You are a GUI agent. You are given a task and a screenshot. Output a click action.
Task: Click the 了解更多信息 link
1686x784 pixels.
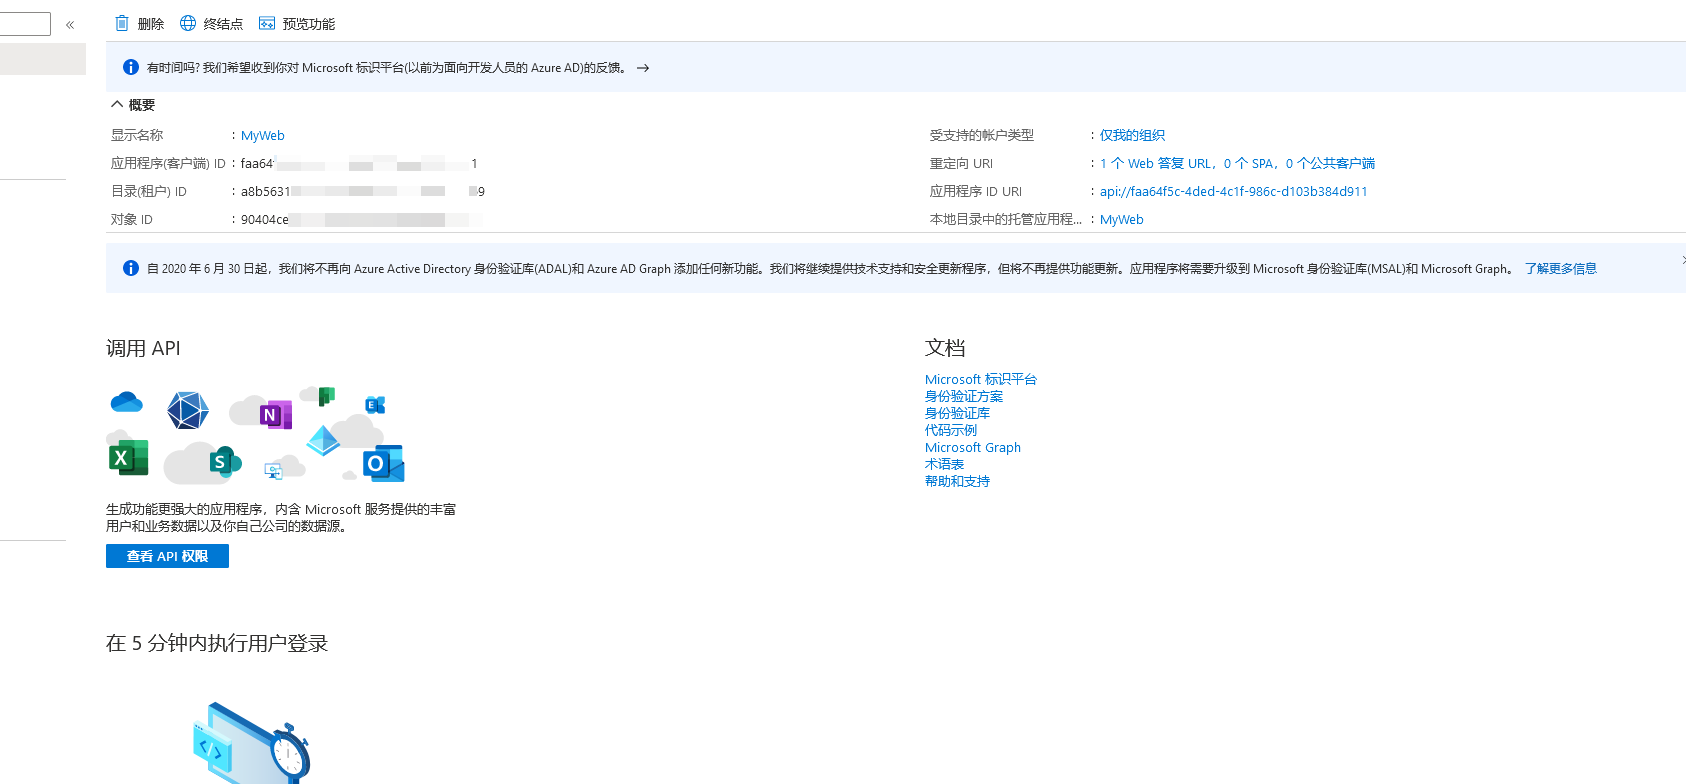point(1560,268)
